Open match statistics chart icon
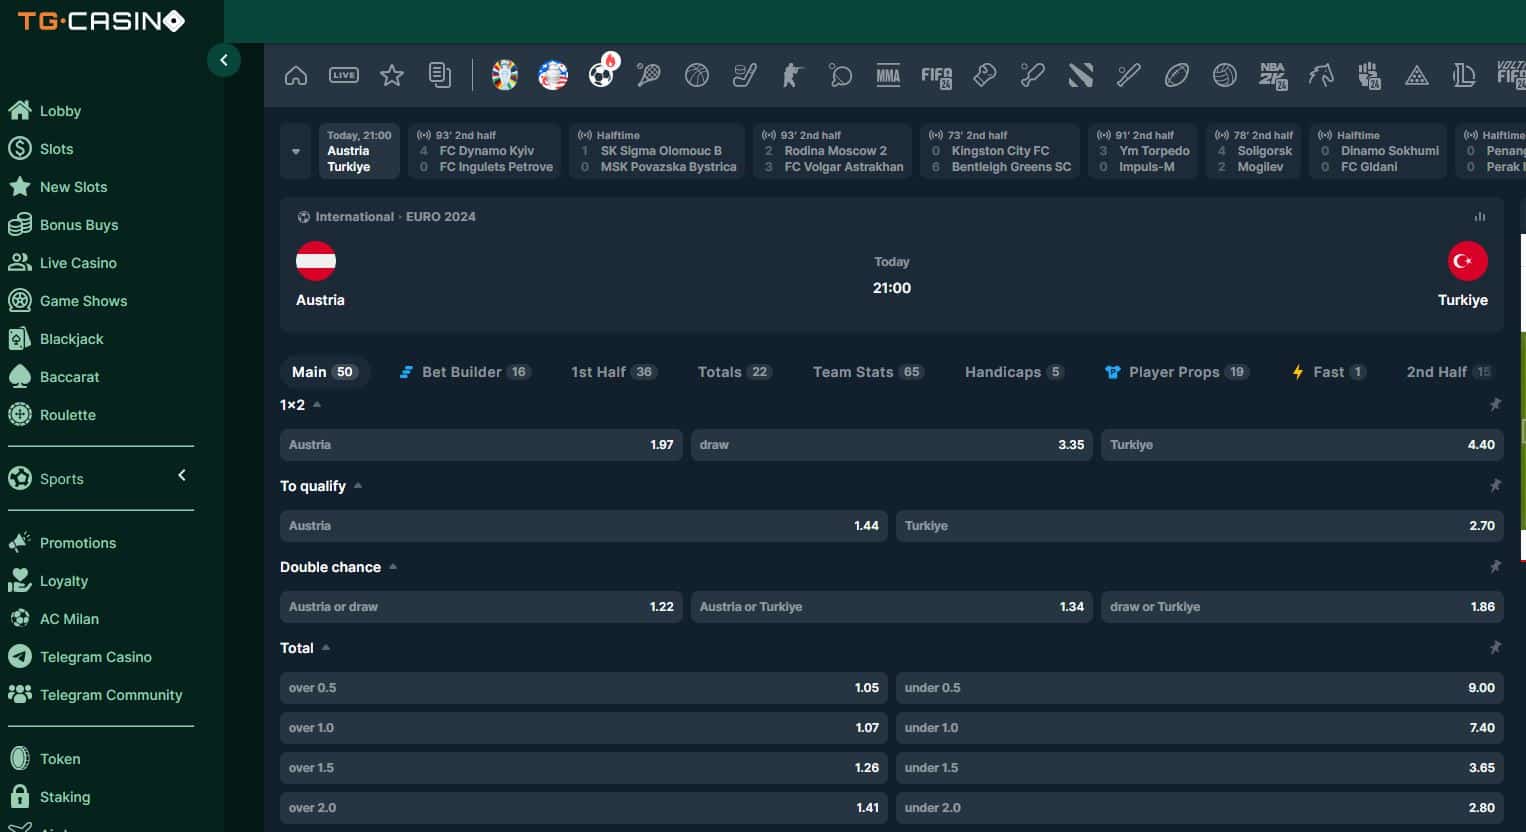 [1479, 217]
